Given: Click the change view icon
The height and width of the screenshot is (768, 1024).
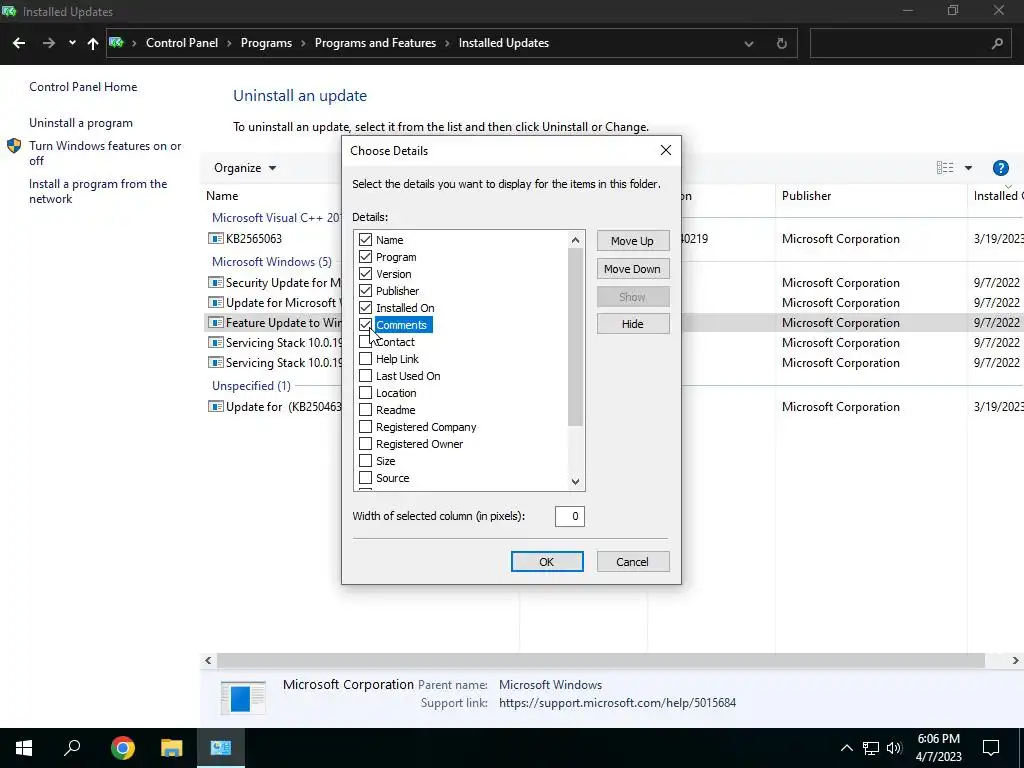Looking at the screenshot, I should pos(944,168).
